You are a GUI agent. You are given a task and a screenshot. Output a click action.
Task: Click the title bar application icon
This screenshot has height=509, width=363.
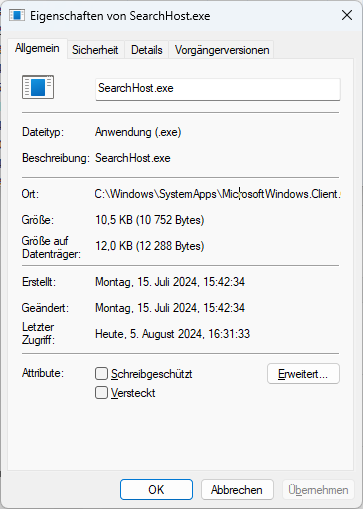pos(17,15)
